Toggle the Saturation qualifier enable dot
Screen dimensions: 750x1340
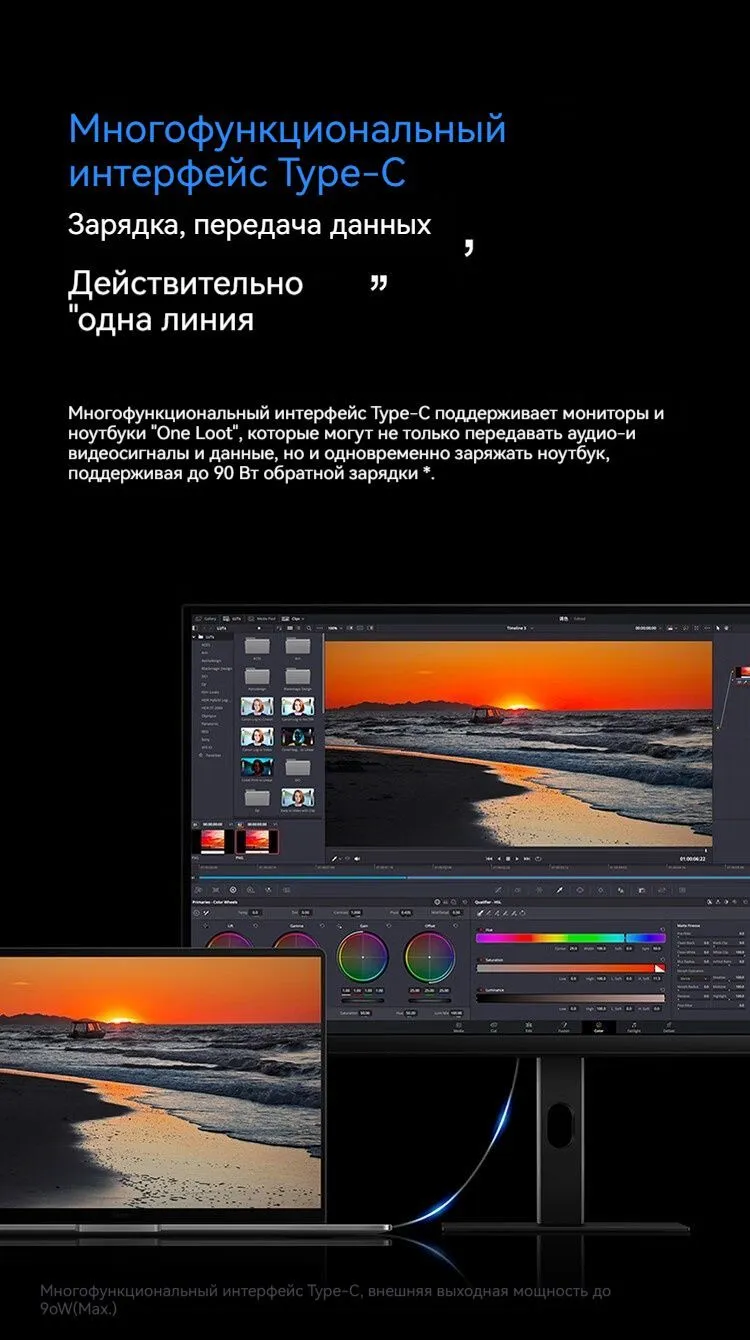pyautogui.click(x=480, y=960)
